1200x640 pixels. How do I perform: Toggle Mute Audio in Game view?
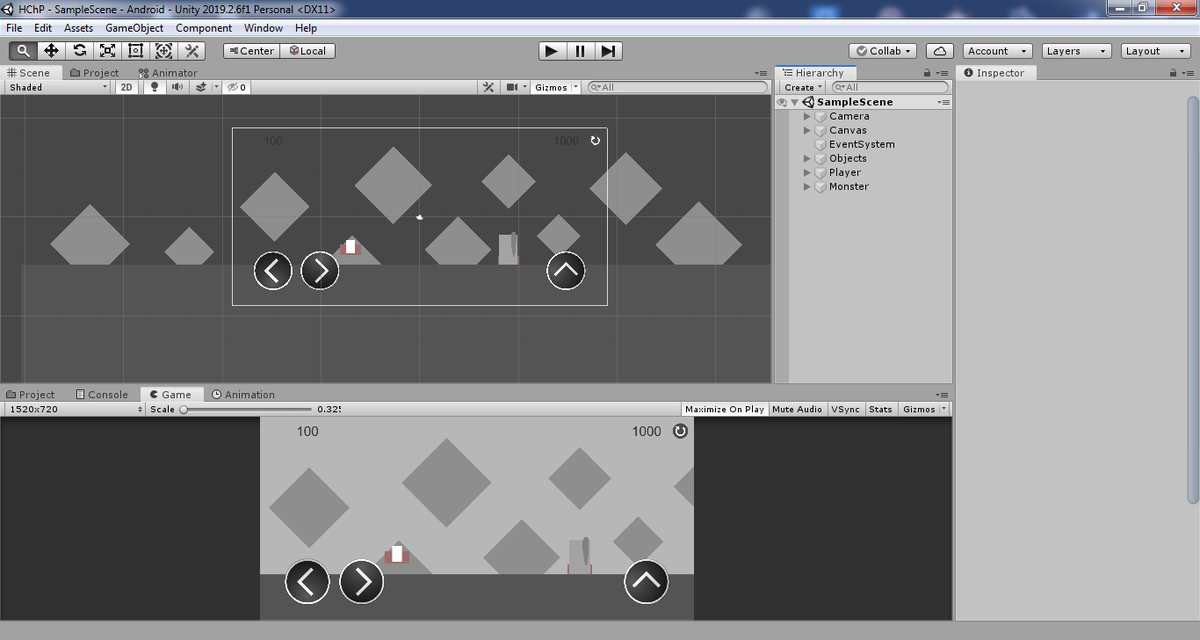pyautogui.click(x=797, y=409)
